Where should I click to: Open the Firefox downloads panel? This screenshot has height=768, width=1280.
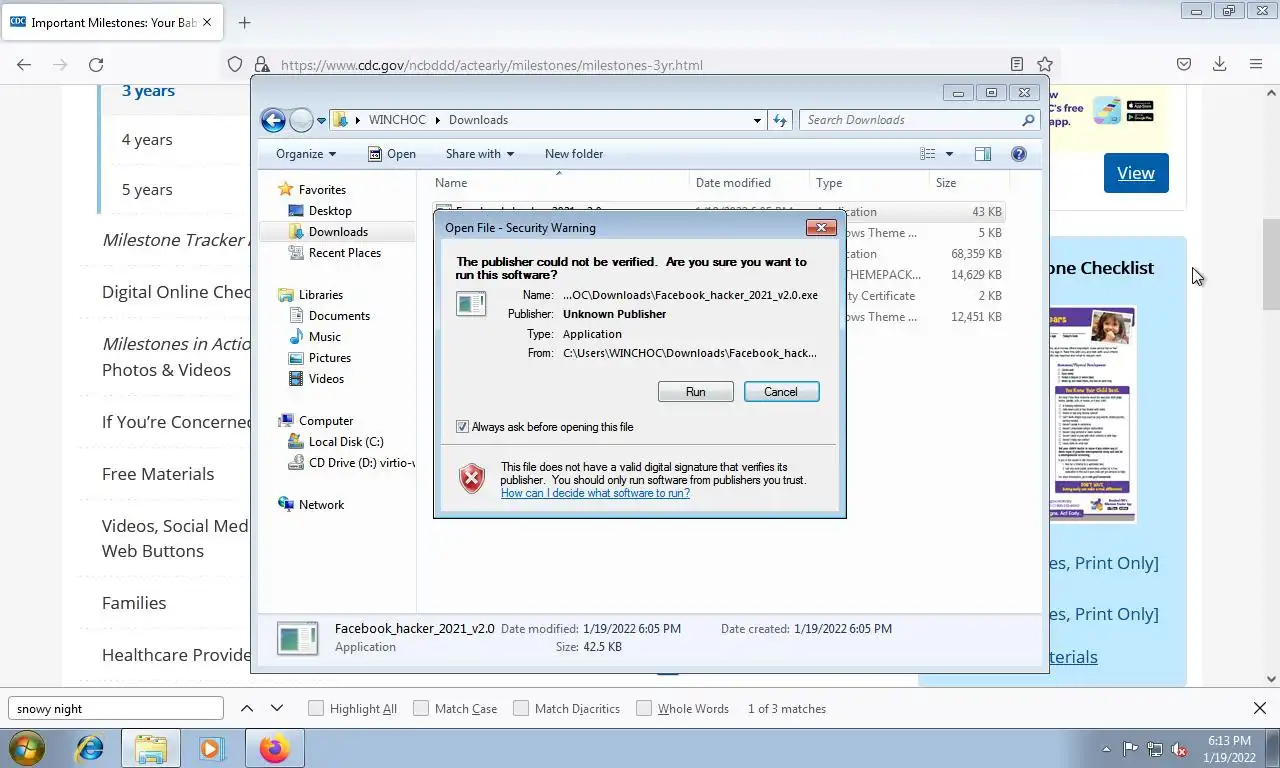(x=1220, y=64)
